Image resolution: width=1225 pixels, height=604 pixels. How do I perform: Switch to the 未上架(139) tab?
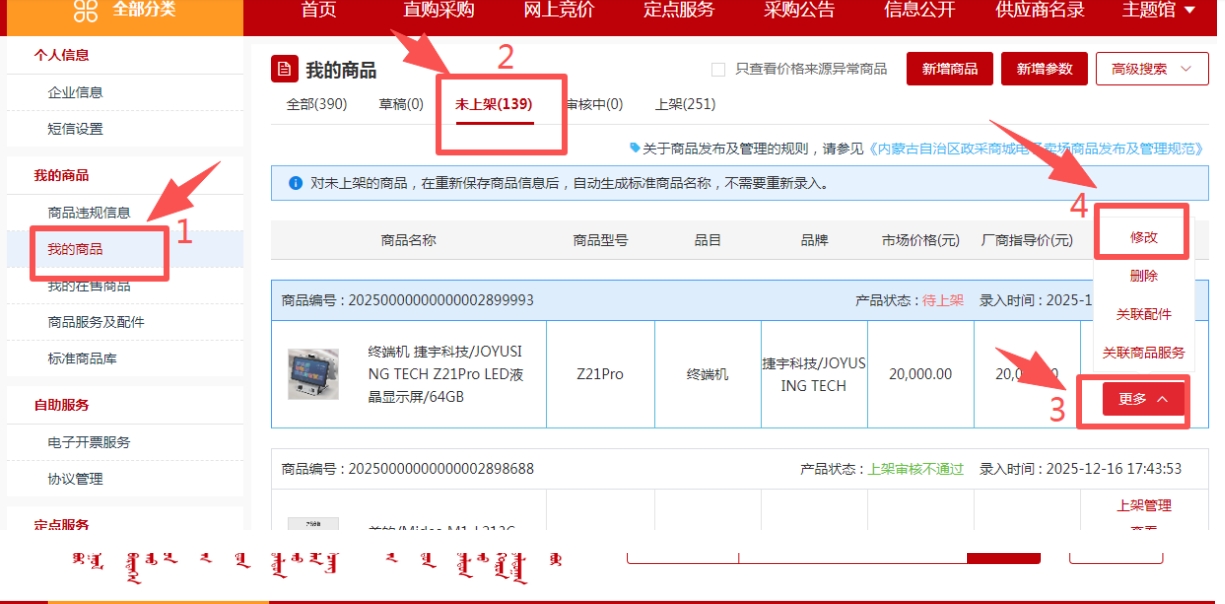[x=493, y=104]
